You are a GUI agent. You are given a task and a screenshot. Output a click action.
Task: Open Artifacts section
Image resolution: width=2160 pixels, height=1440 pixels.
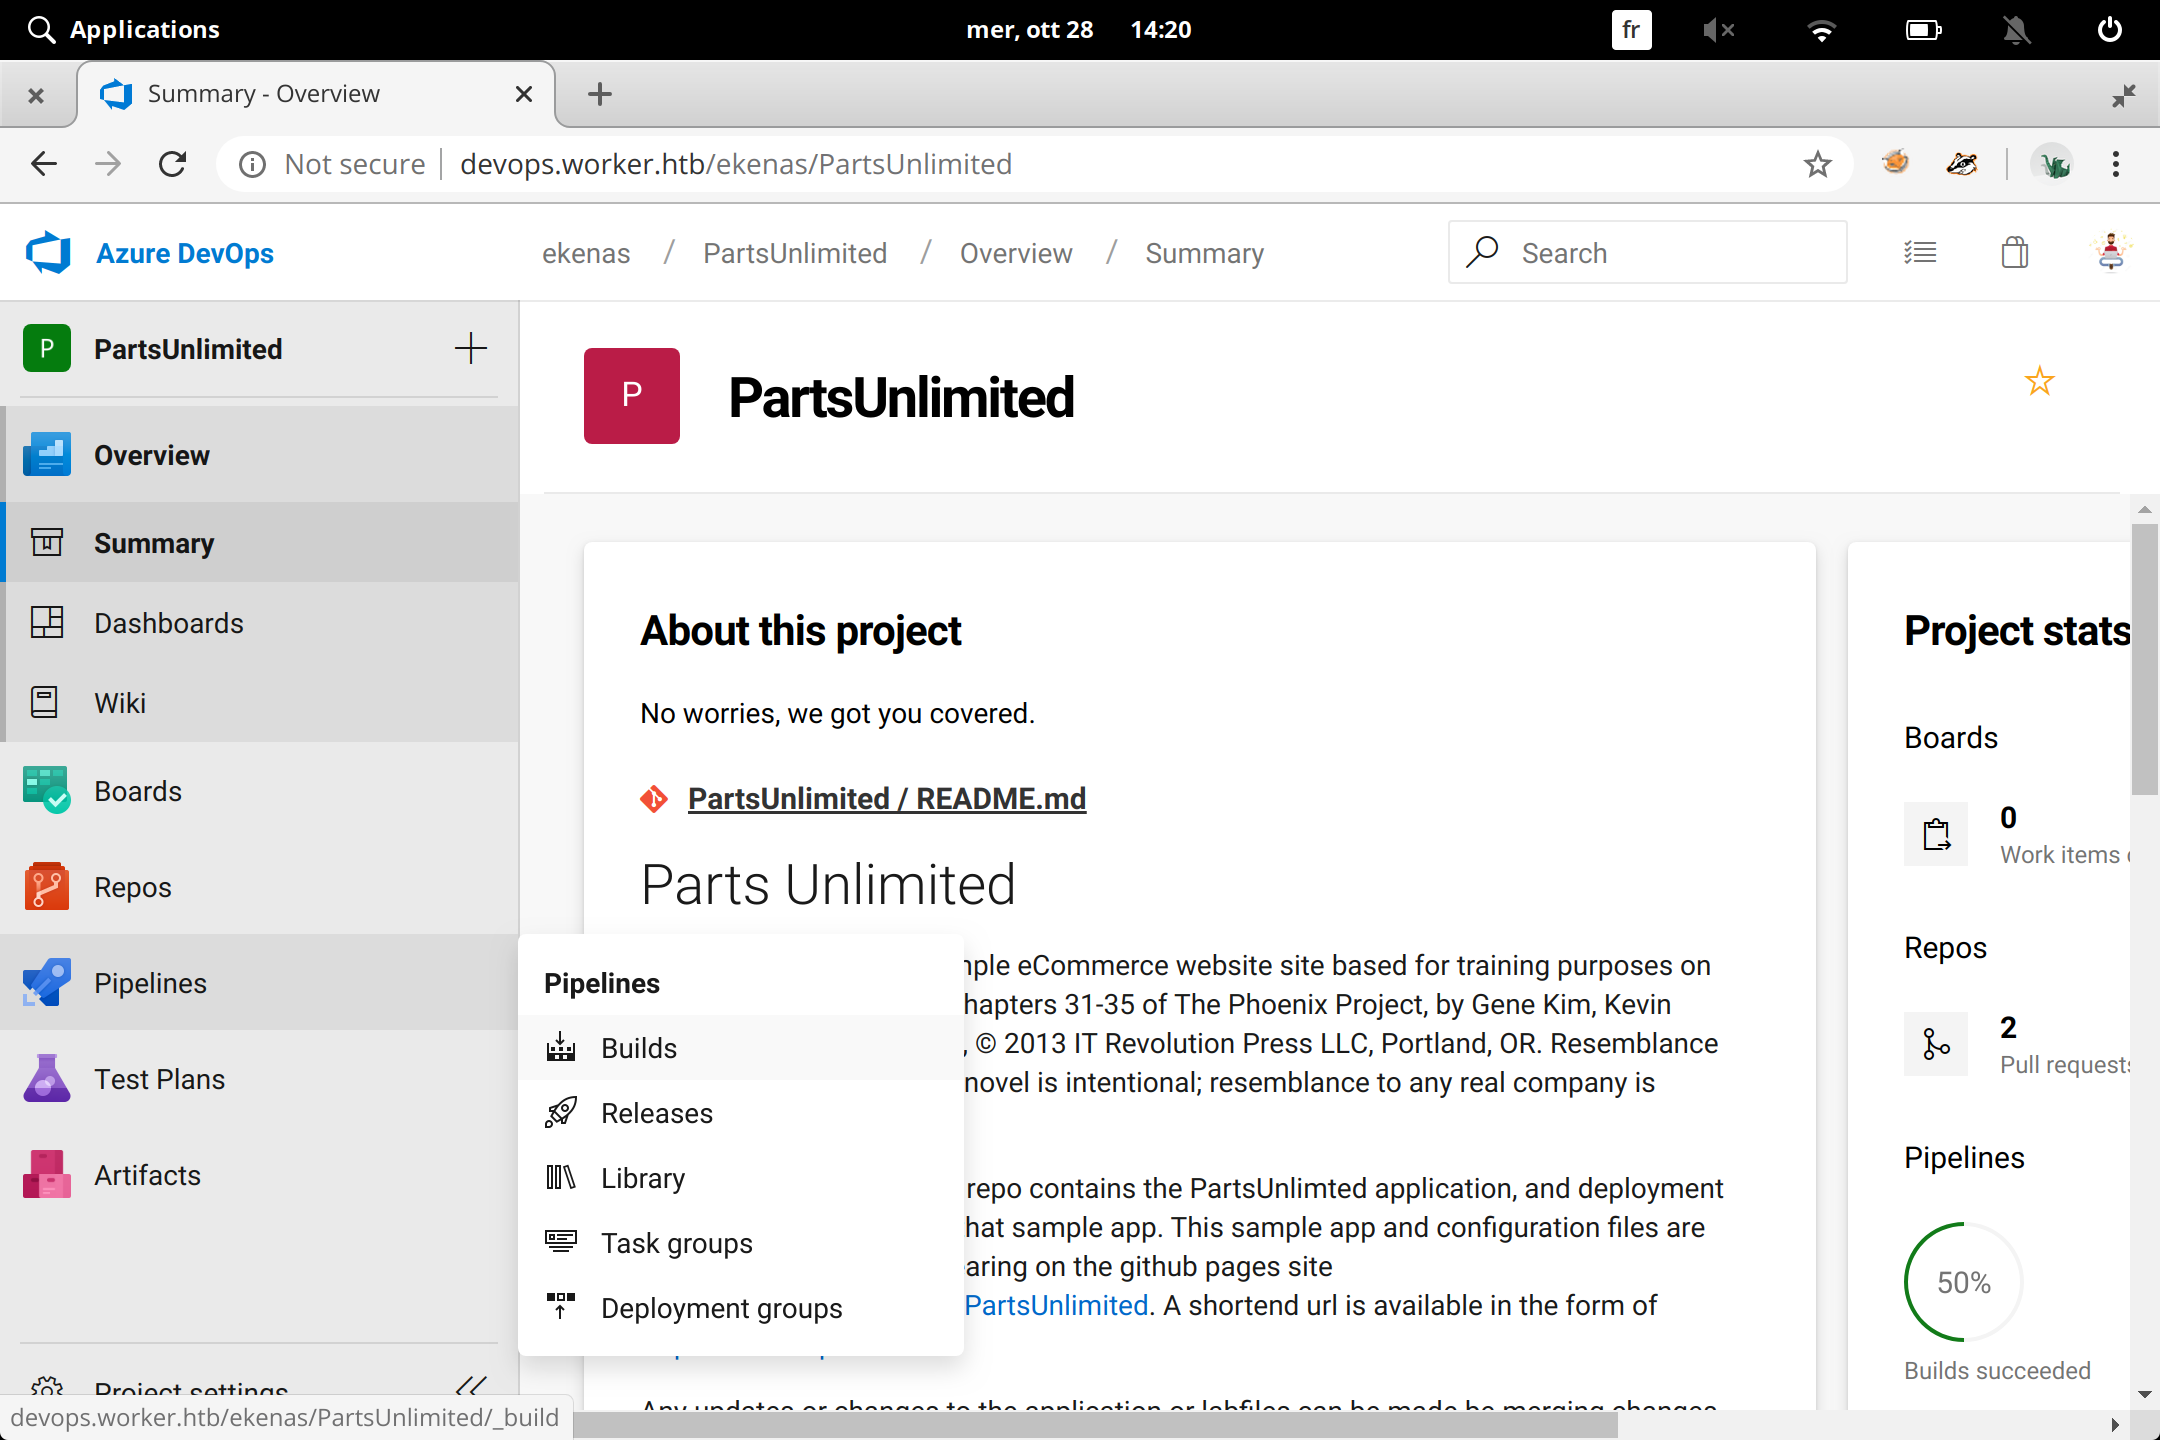click(x=147, y=1175)
